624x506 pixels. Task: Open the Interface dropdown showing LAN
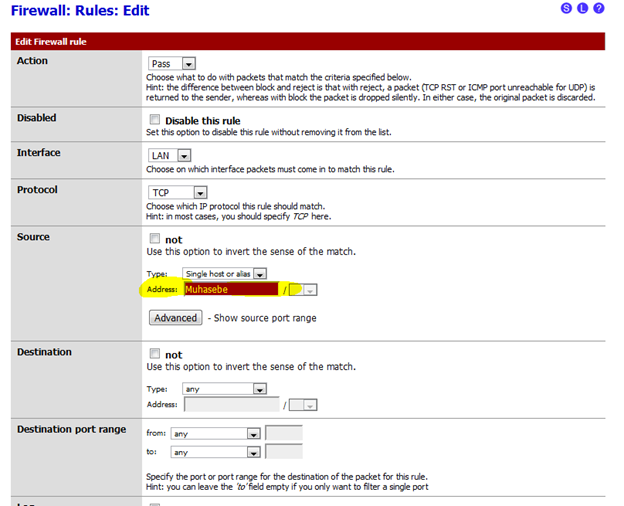click(x=169, y=155)
